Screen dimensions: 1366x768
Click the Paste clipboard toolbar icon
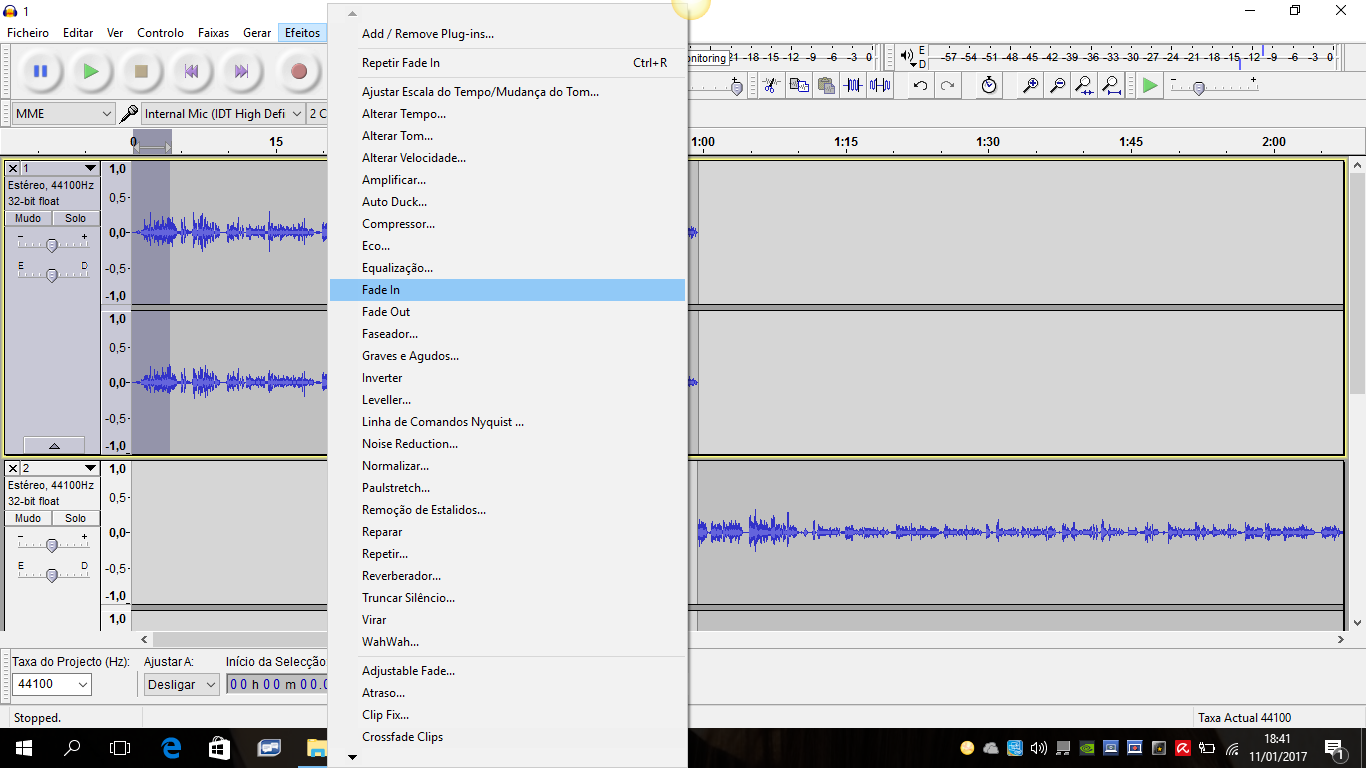pyautogui.click(x=825, y=85)
